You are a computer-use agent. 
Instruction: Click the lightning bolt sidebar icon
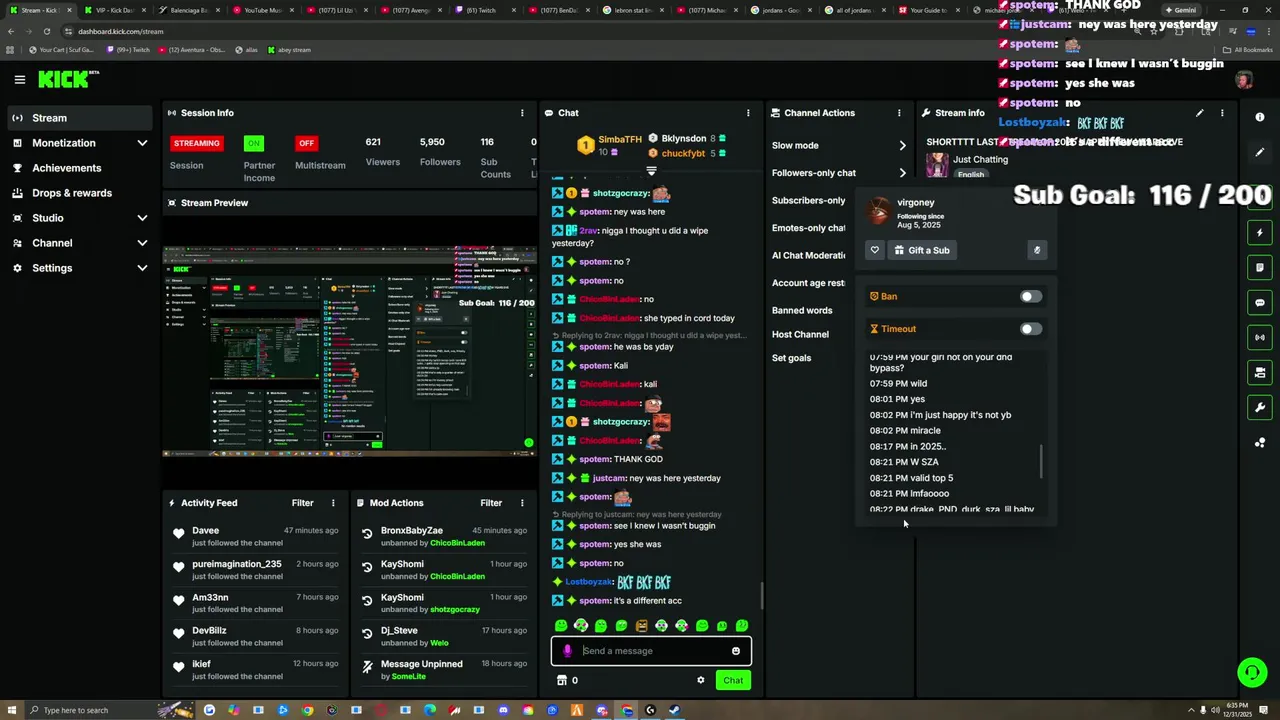[x=1260, y=233]
